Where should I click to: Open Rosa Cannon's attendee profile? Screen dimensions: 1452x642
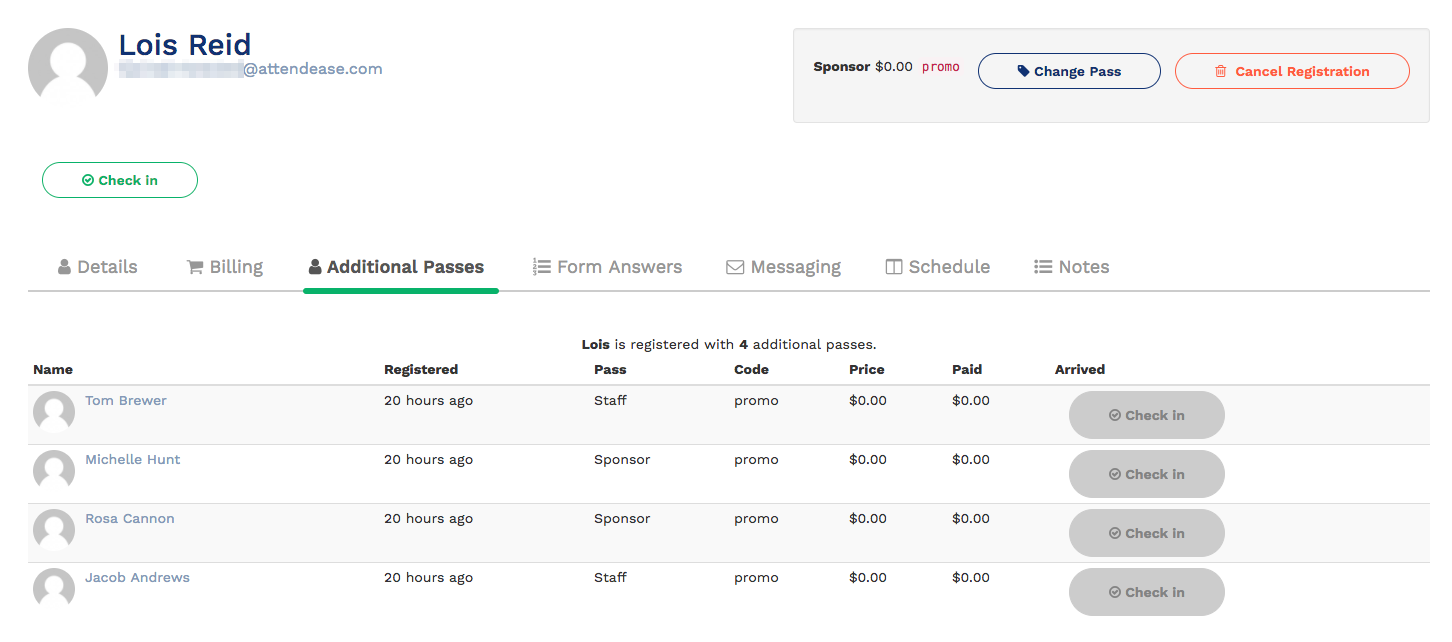tap(129, 518)
